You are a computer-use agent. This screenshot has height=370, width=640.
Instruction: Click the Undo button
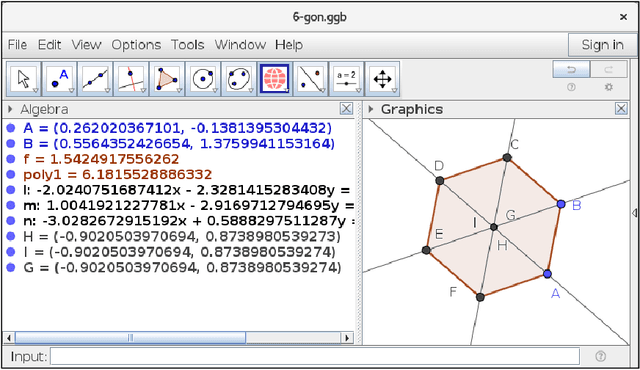571,69
